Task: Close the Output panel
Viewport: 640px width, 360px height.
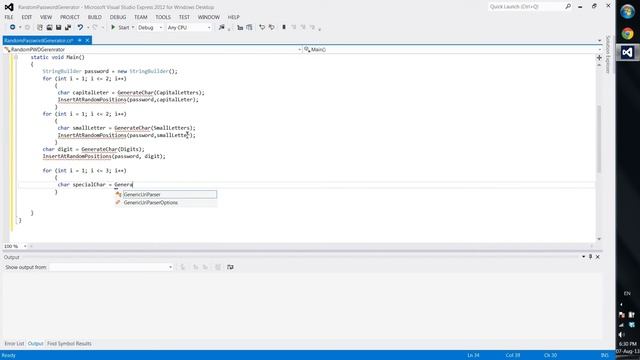Action: 598,257
